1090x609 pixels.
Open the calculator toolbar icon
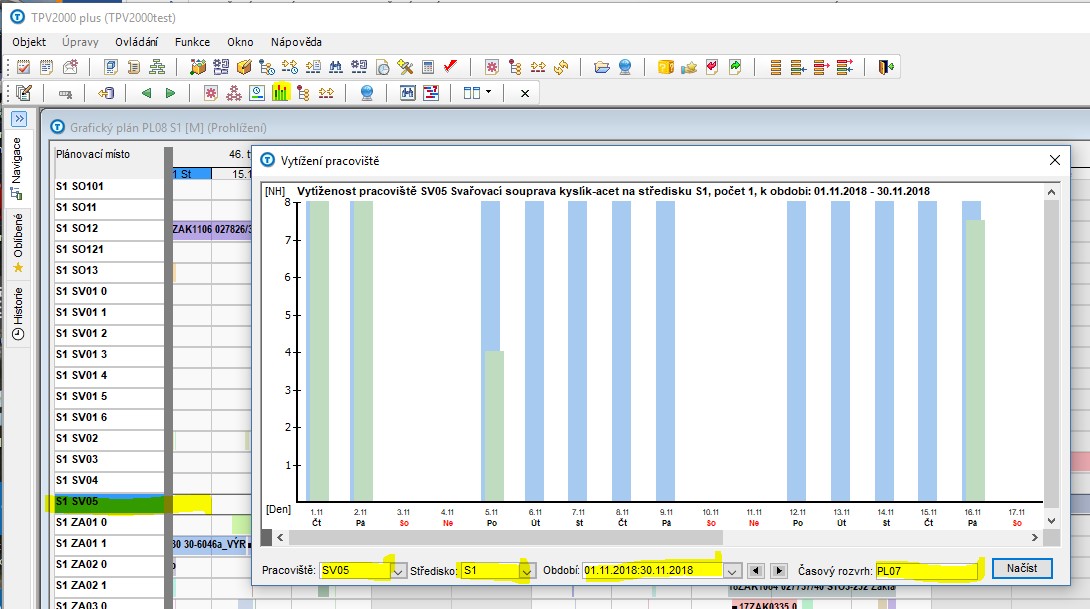428,67
